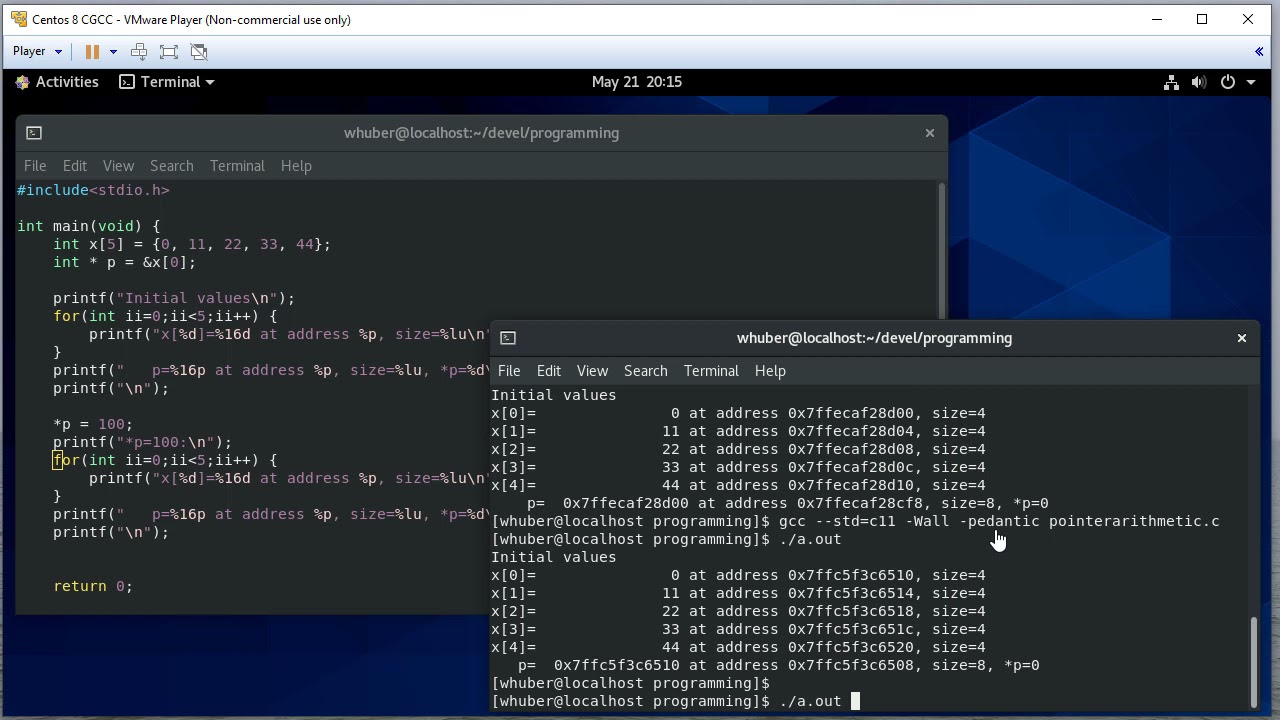Open Help menu in front terminal window
This screenshot has height=720, width=1280.
pyautogui.click(x=770, y=371)
